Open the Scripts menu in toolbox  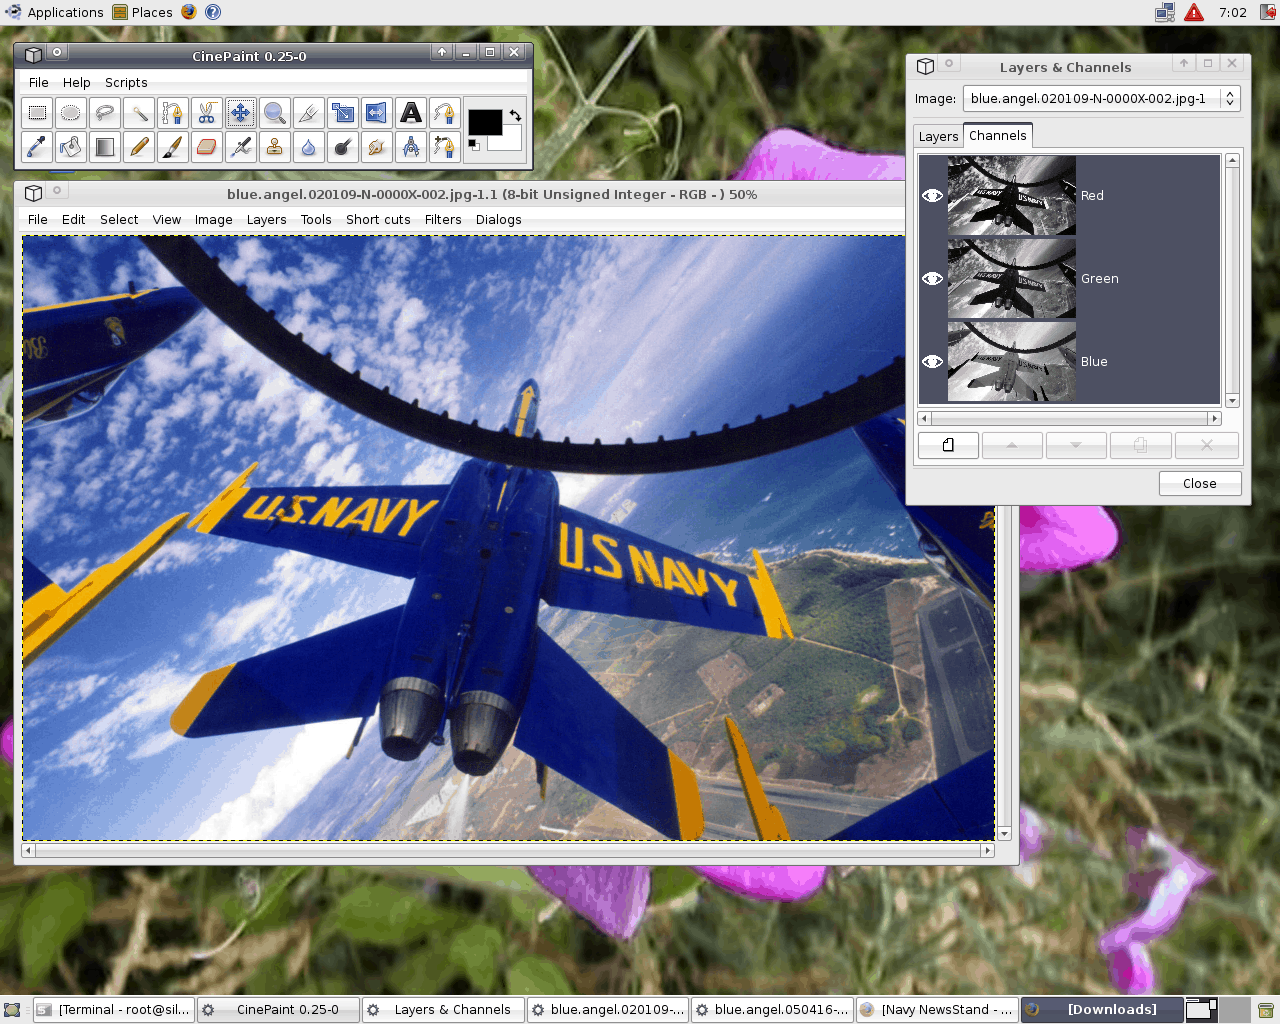pyautogui.click(x=126, y=83)
